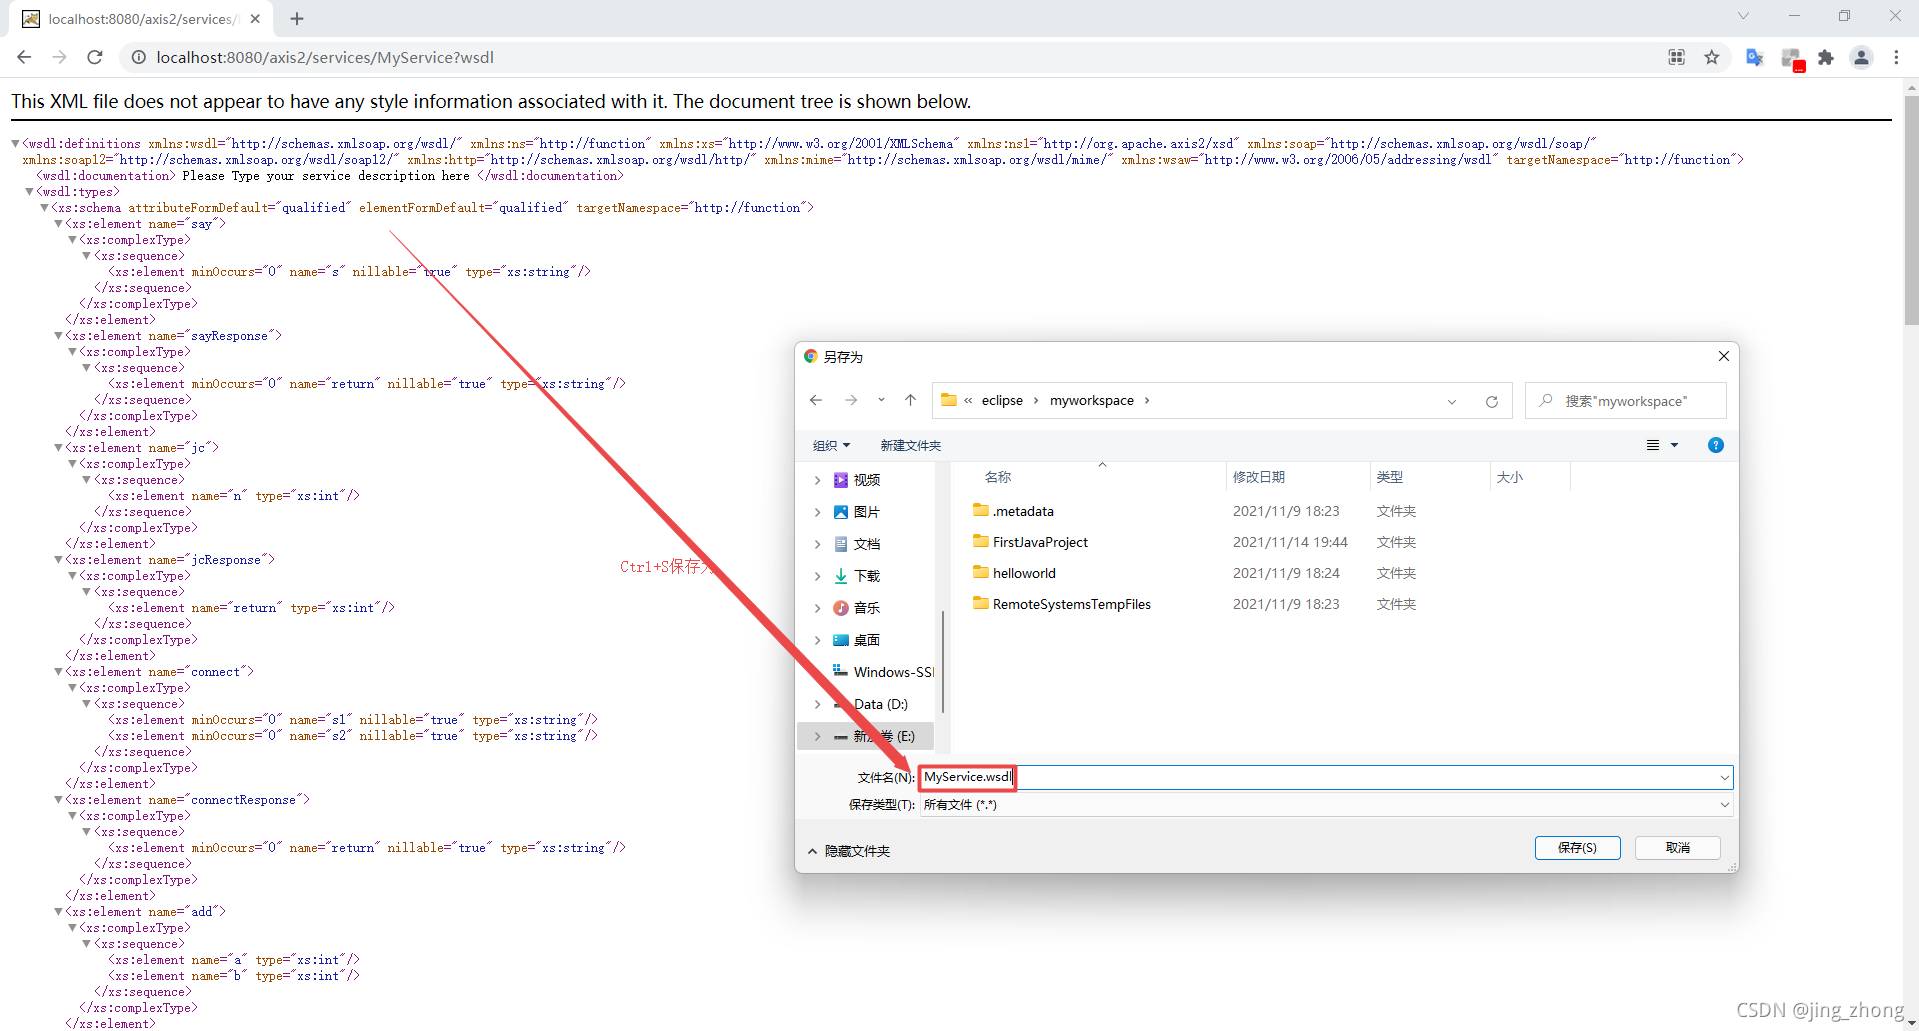Click 新建文件夹 to create a folder
This screenshot has height=1031, width=1919.
pos(910,445)
